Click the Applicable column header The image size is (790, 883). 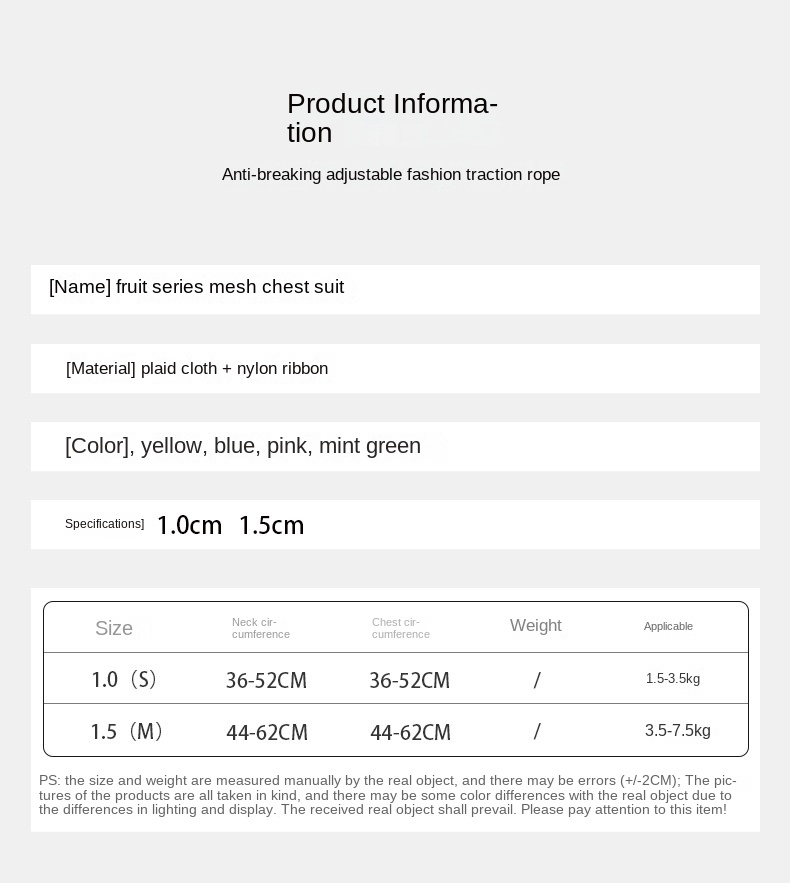[668, 627]
